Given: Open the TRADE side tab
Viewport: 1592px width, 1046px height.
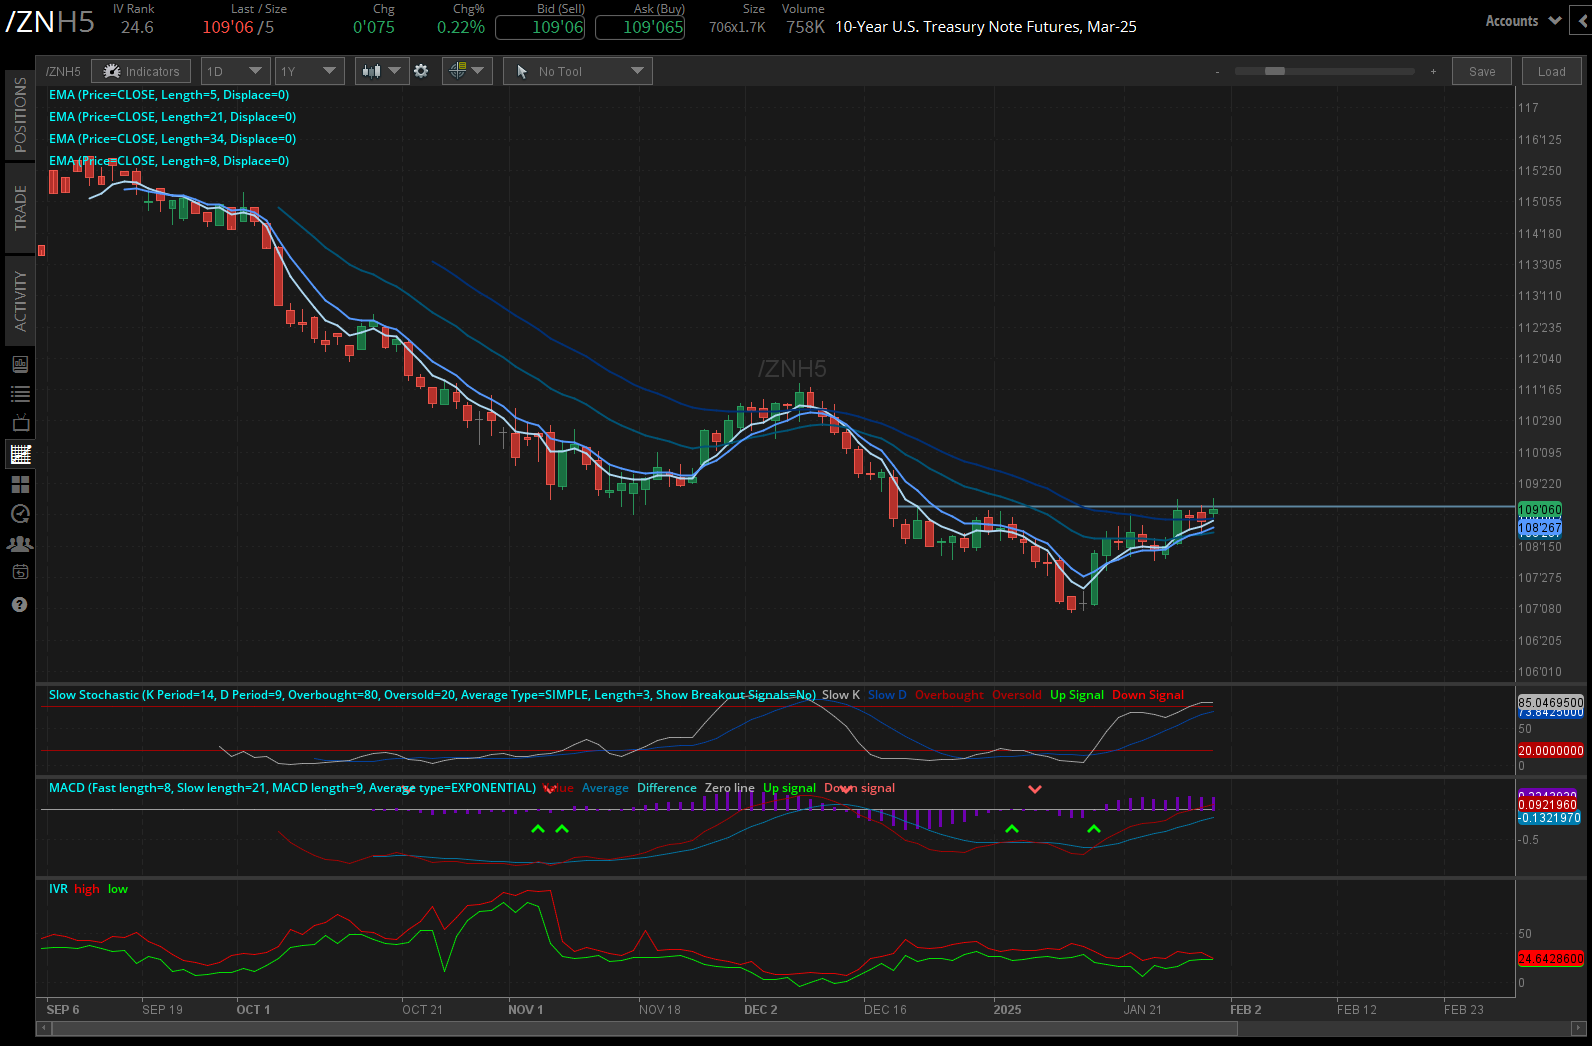Looking at the screenshot, I should coord(20,207).
